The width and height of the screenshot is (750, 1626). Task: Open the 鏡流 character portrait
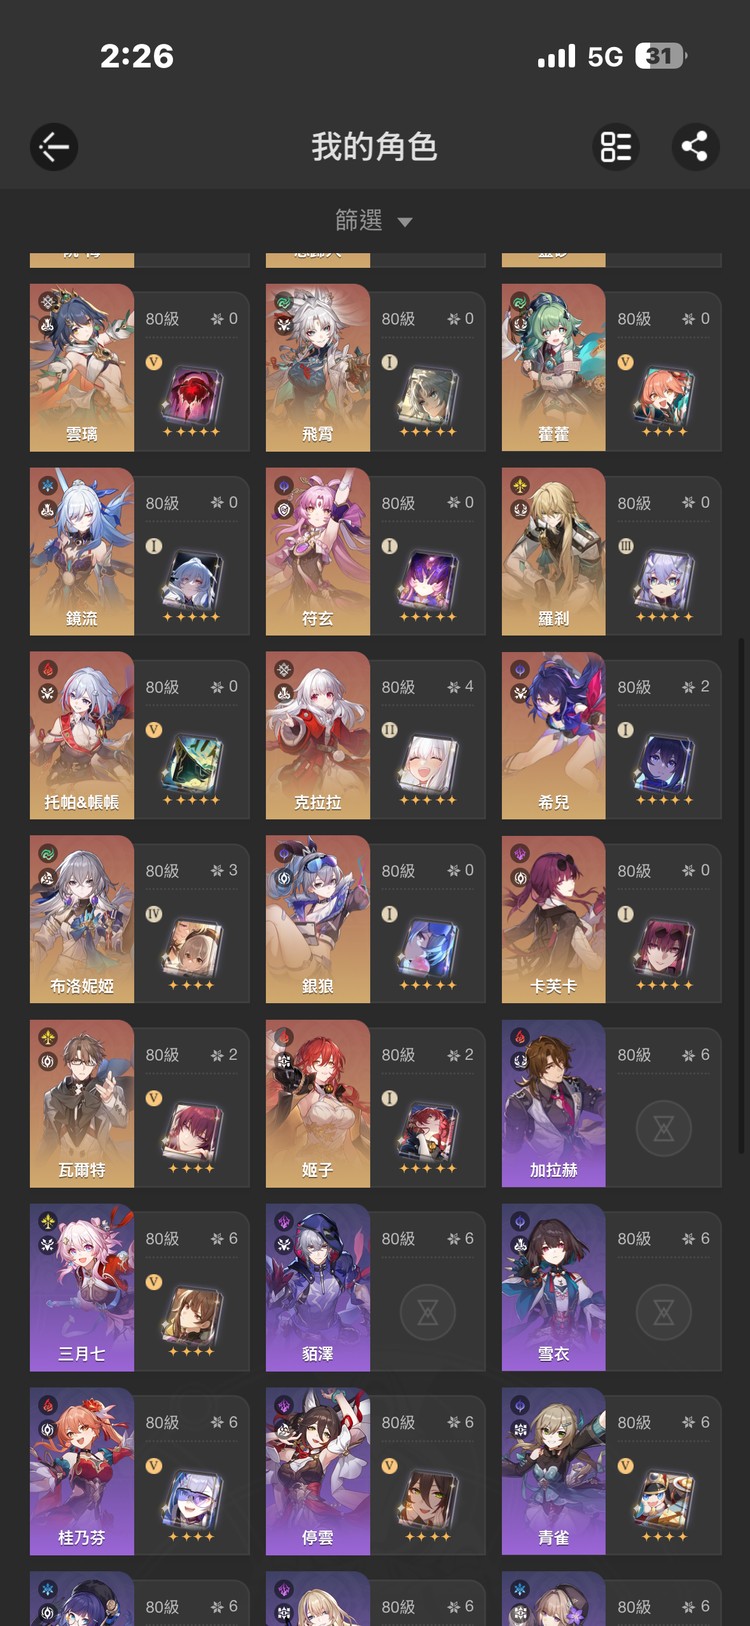82,551
